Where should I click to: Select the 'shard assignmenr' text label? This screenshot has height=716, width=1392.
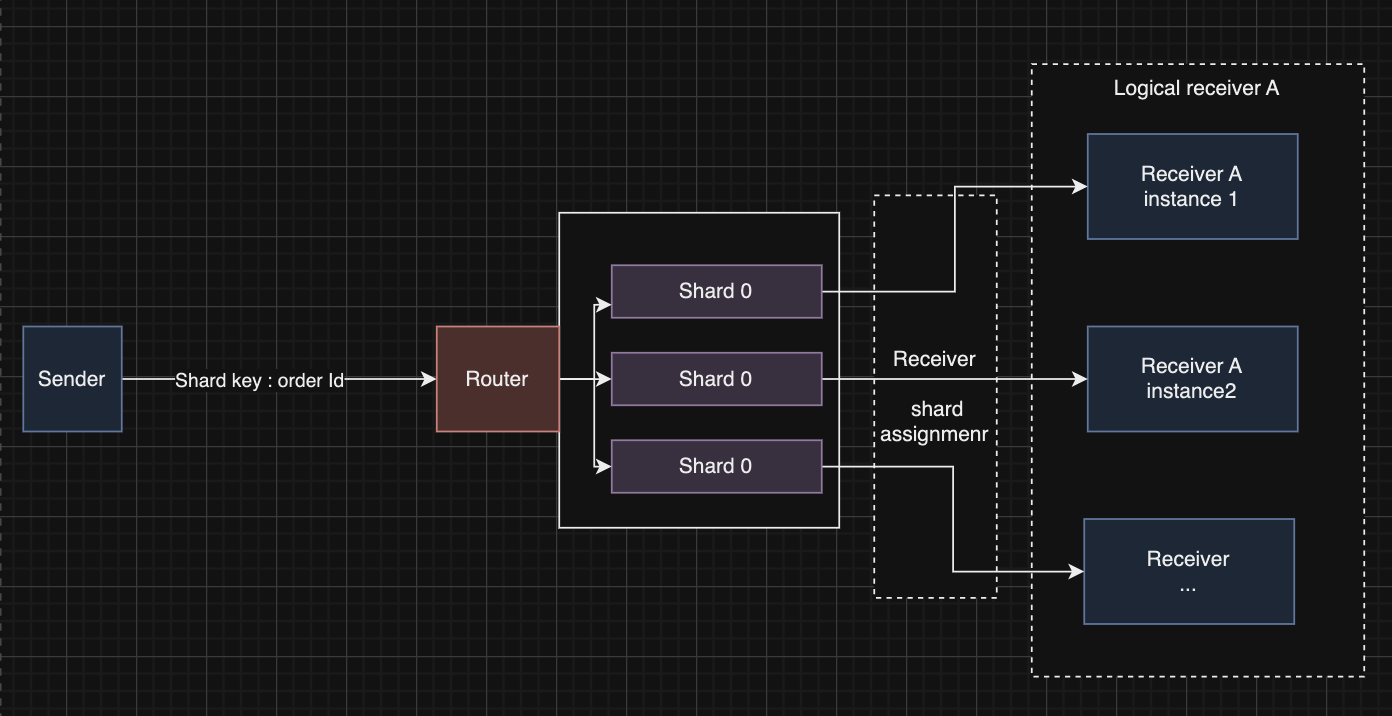coord(936,422)
